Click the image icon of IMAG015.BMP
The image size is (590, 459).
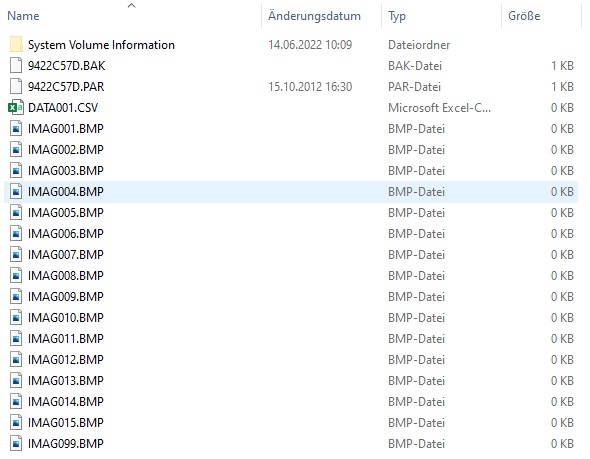16,423
